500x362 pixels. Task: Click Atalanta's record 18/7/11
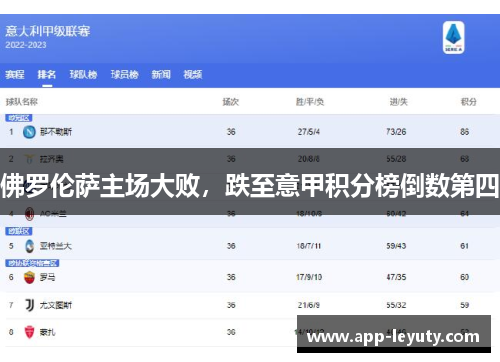pos(309,246)
